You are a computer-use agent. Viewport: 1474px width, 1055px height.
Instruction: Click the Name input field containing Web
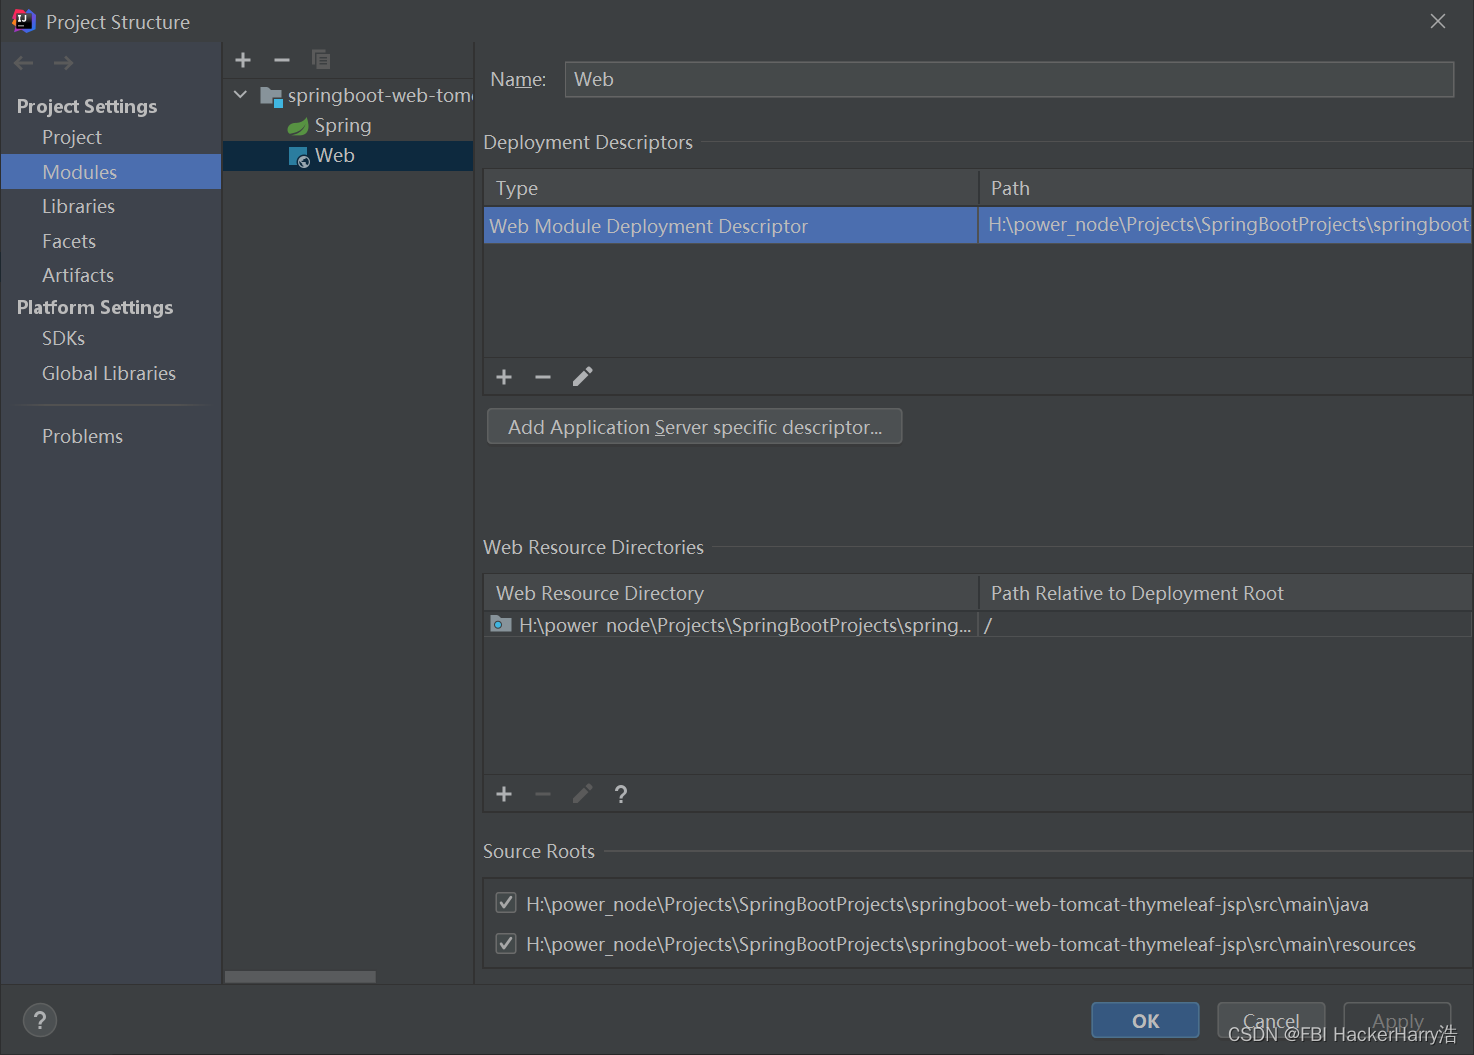point(1009,79)
